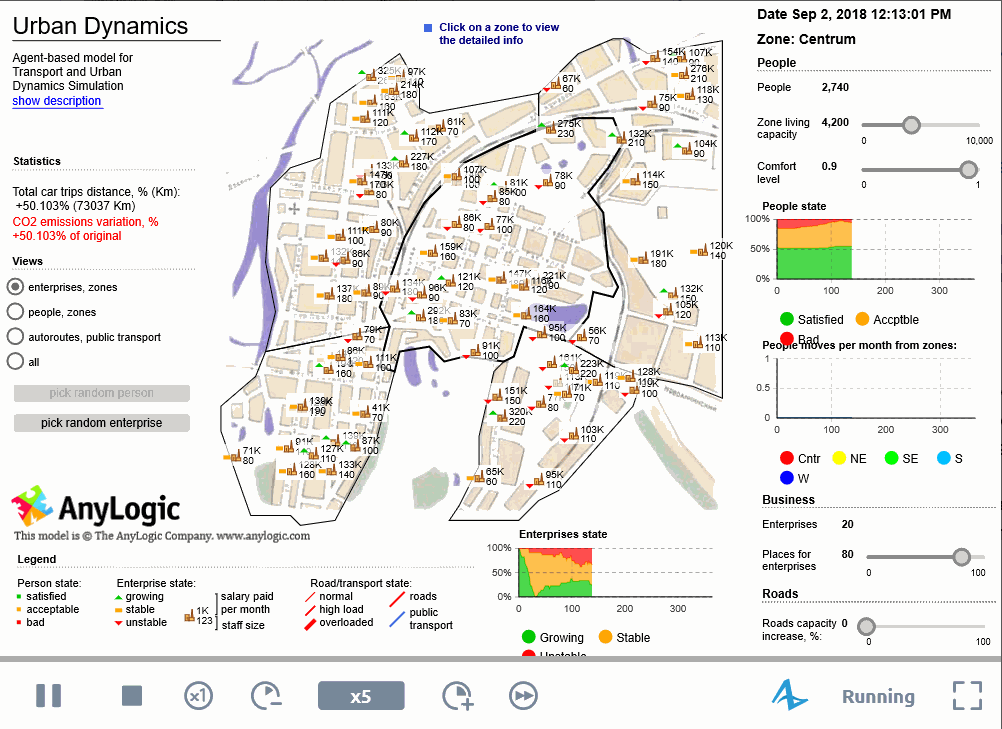This screenshot has width=1002, height=729.
Task: Click the Zone: Centrum heading
Action: 806,39
